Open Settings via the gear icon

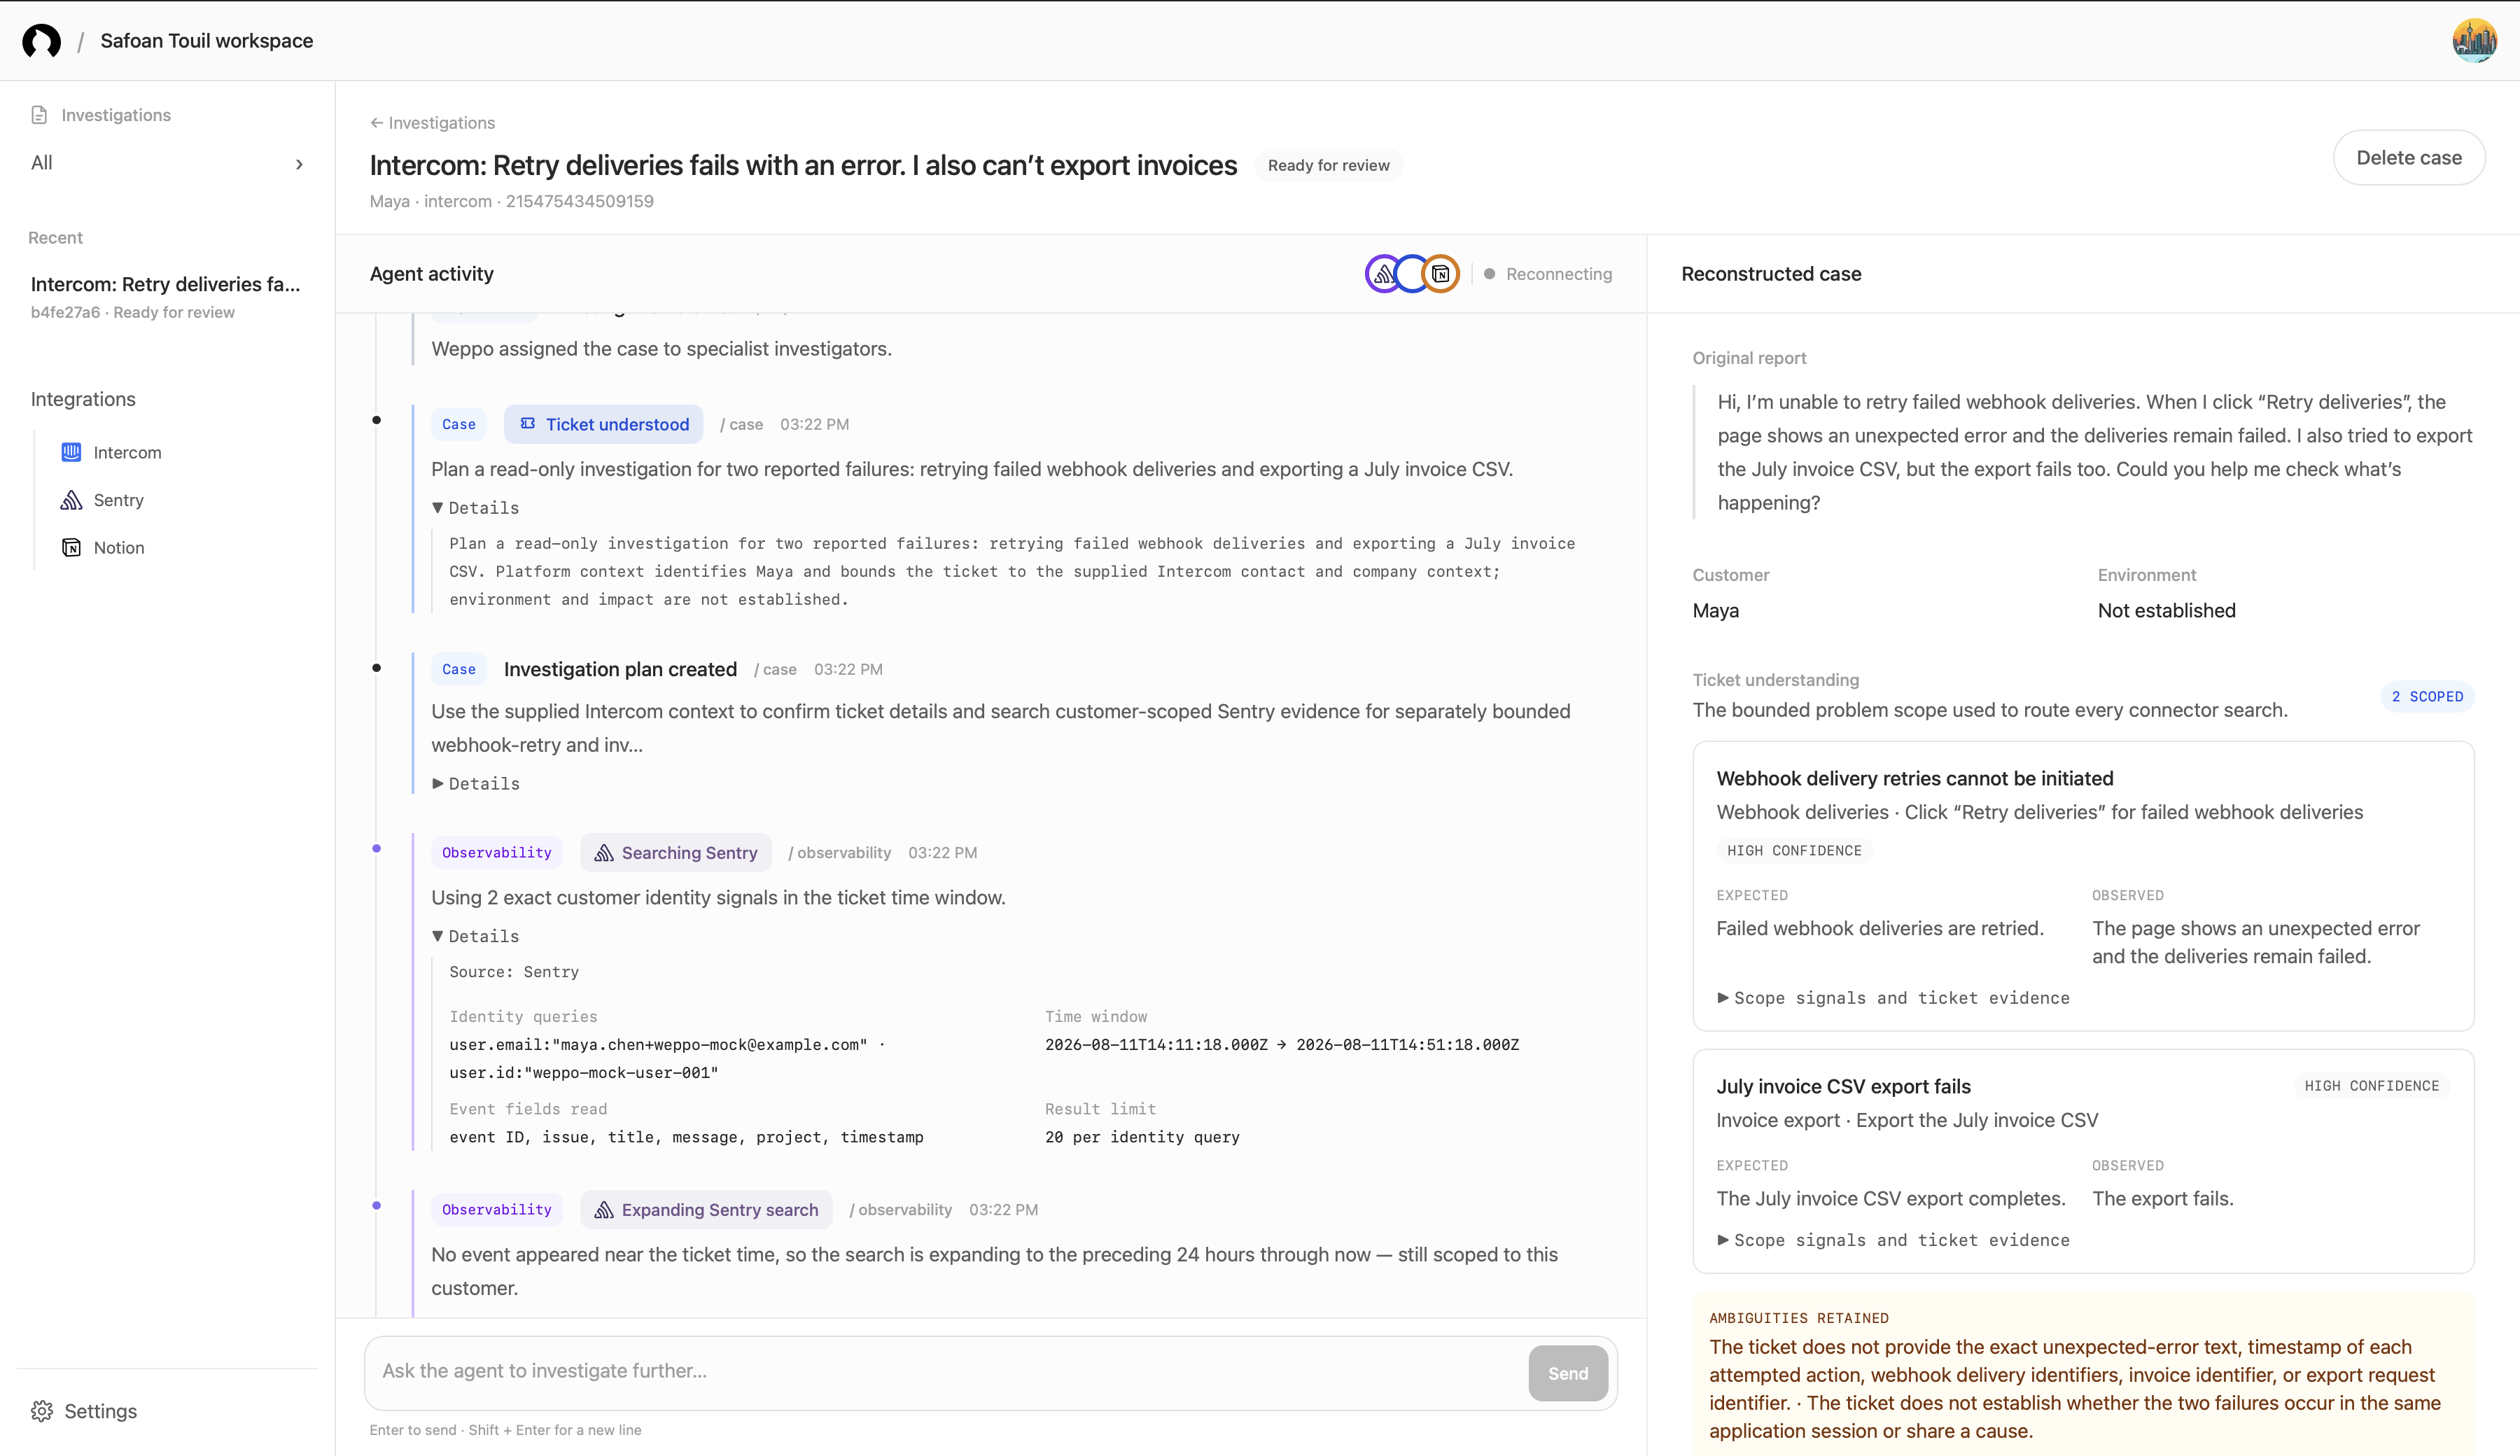42,1411
